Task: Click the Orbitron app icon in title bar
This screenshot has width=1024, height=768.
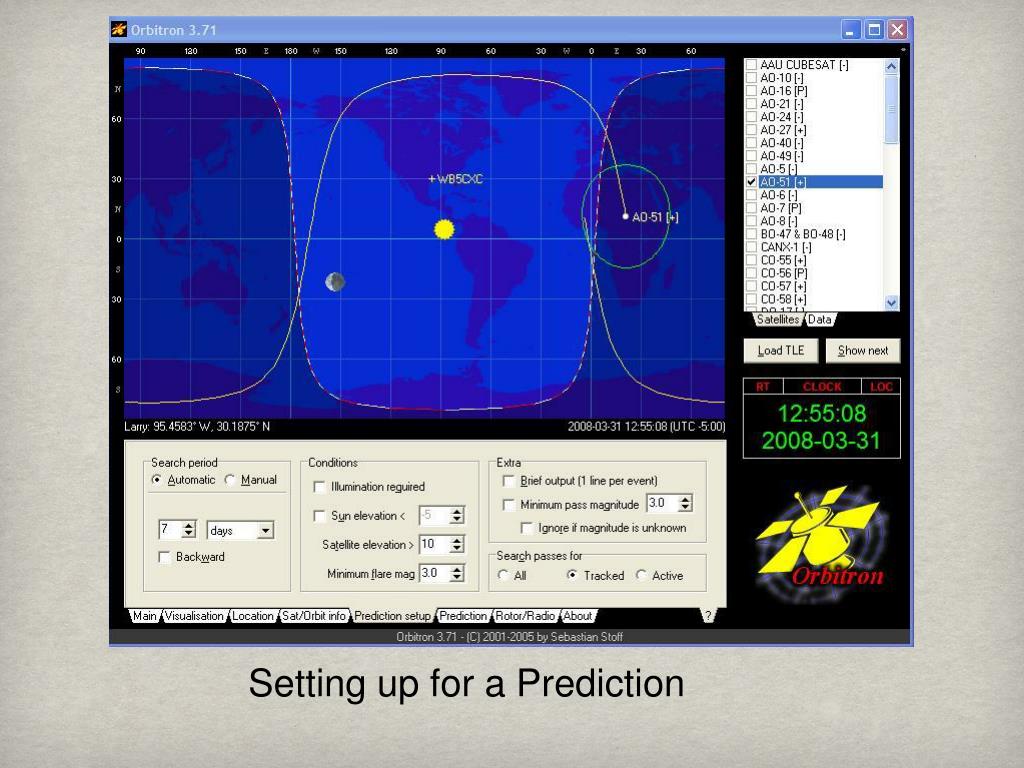Action: click(119, 29)
